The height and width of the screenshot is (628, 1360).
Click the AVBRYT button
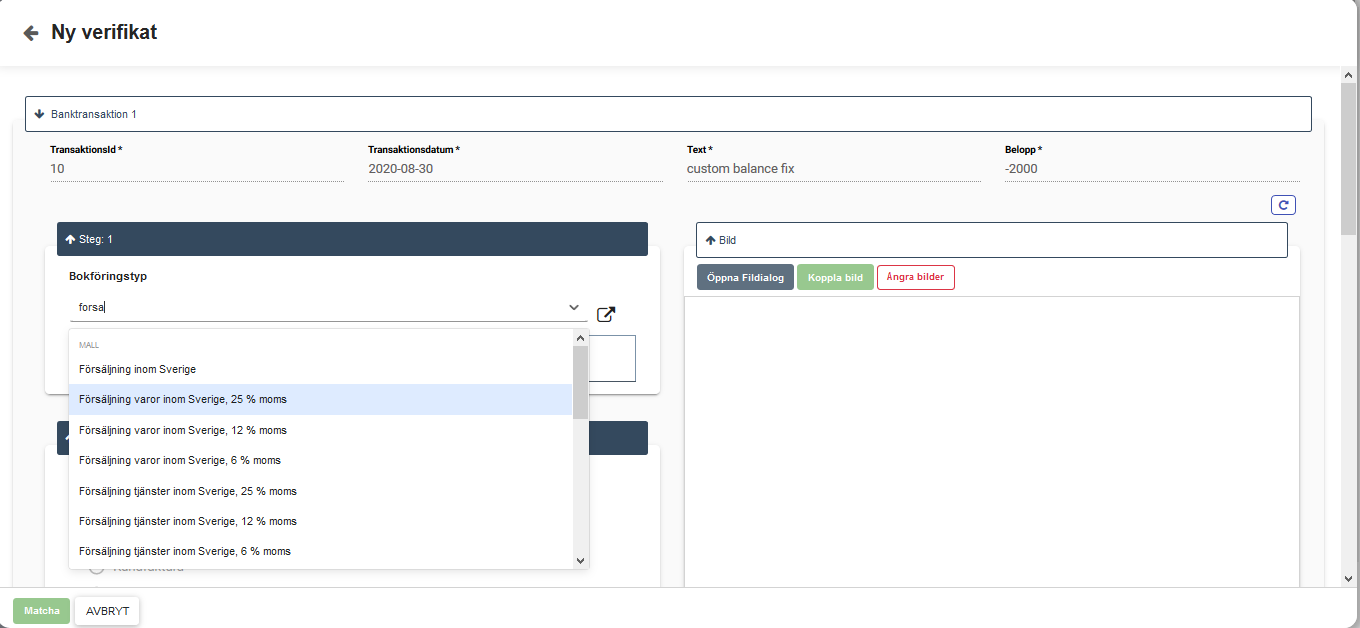click(107, 611)
